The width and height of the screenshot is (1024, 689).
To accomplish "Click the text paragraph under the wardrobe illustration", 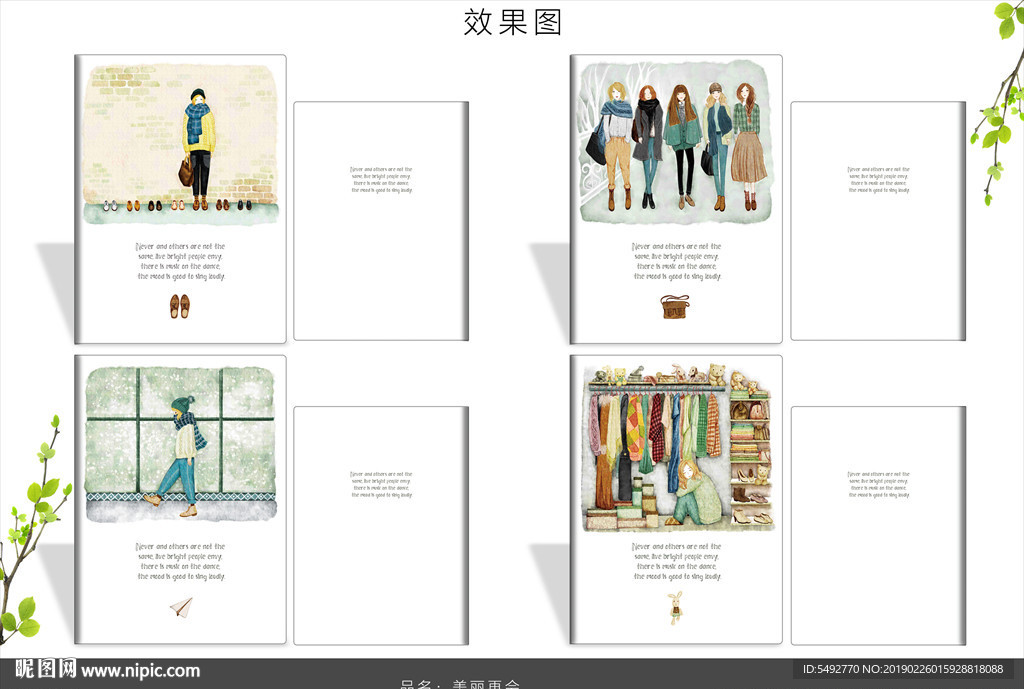I will [677, 562].
